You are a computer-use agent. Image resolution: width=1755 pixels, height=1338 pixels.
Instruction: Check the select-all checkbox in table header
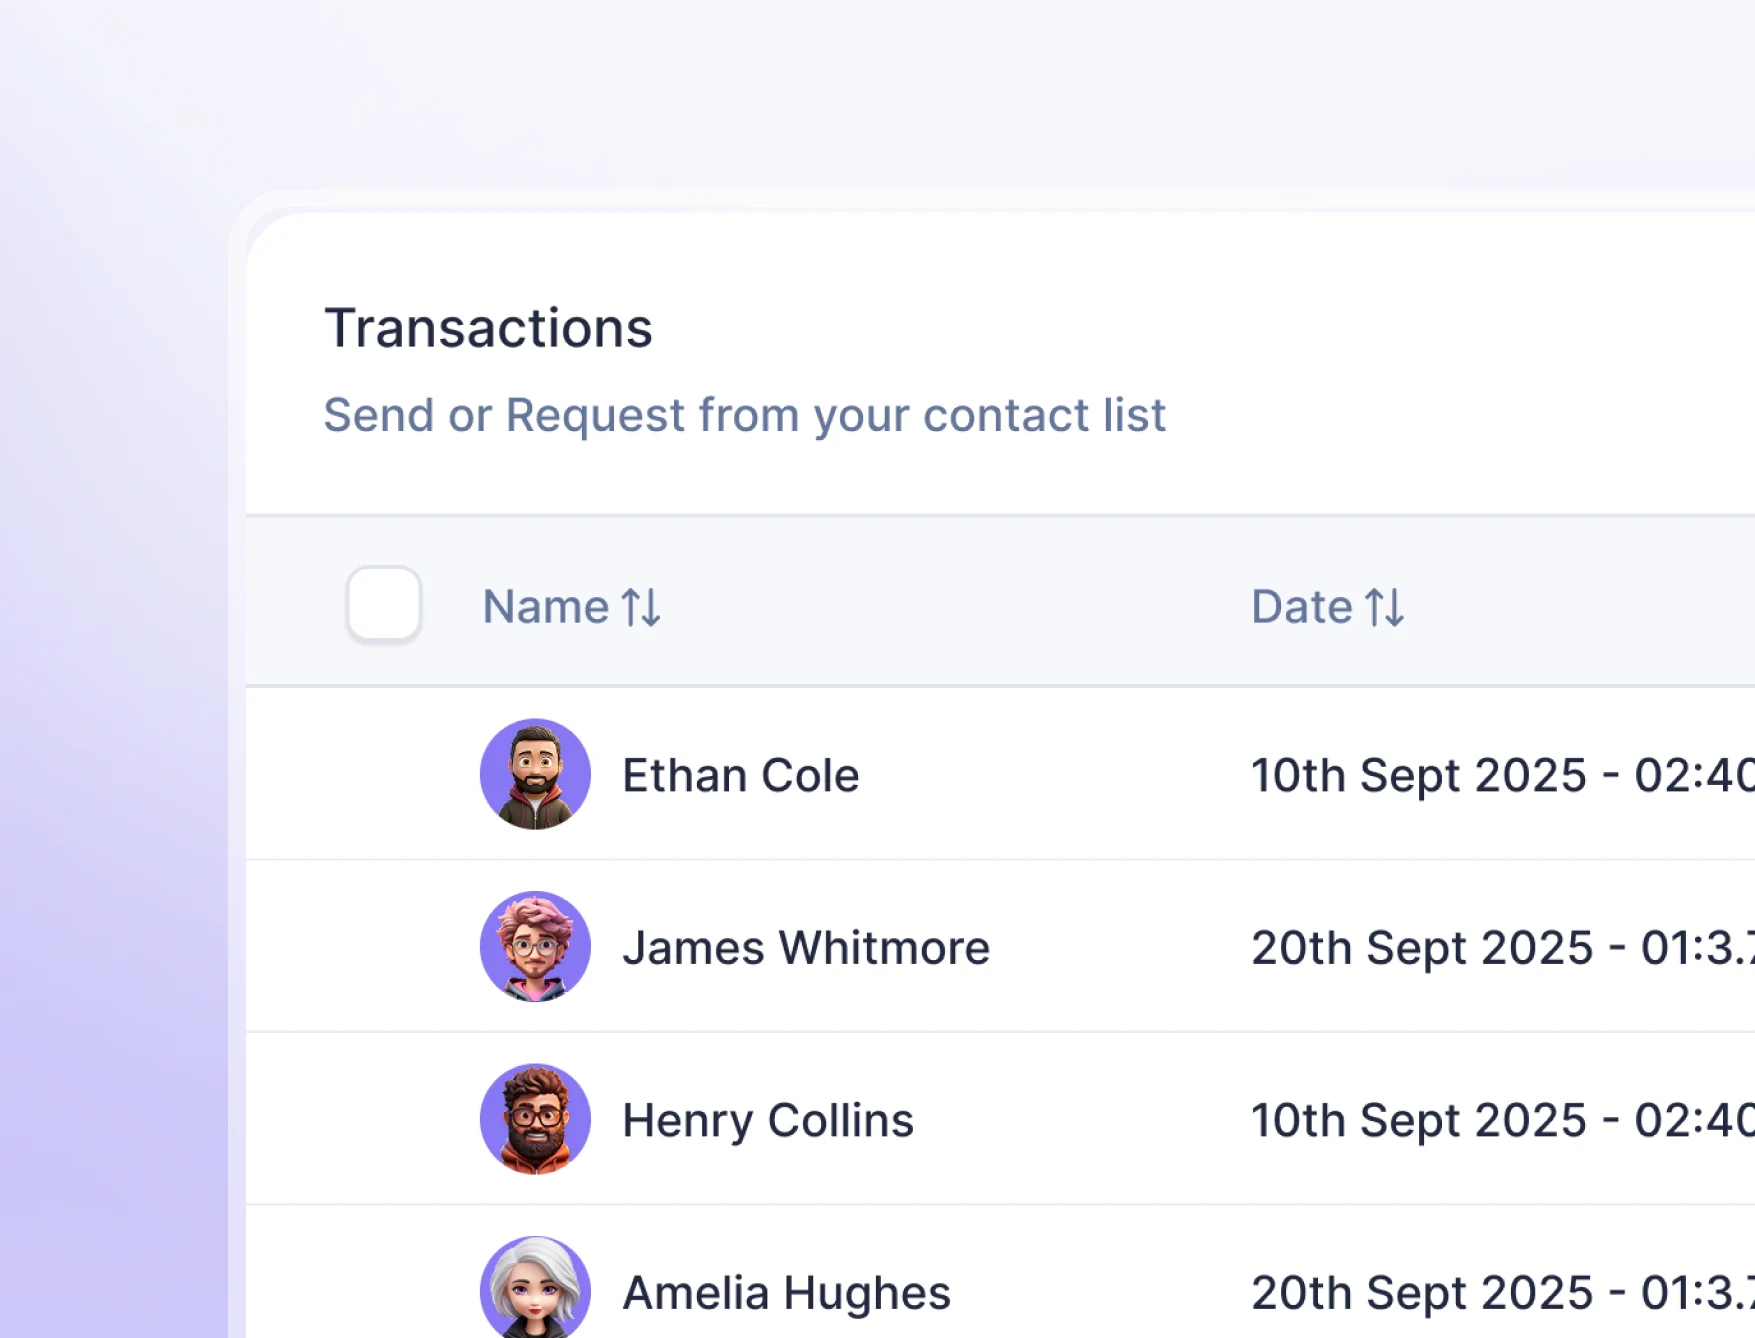pos(383,604)
